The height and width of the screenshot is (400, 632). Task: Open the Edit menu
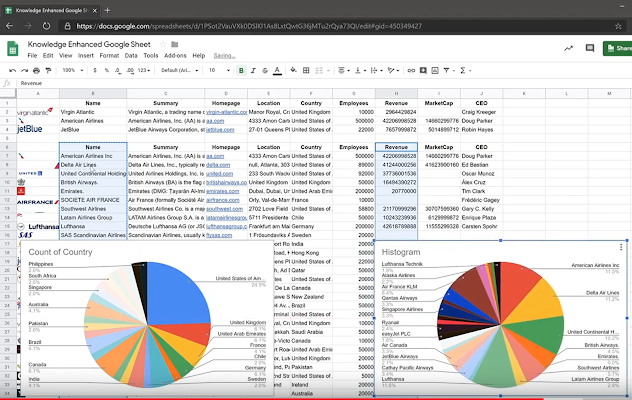point(48,56)
